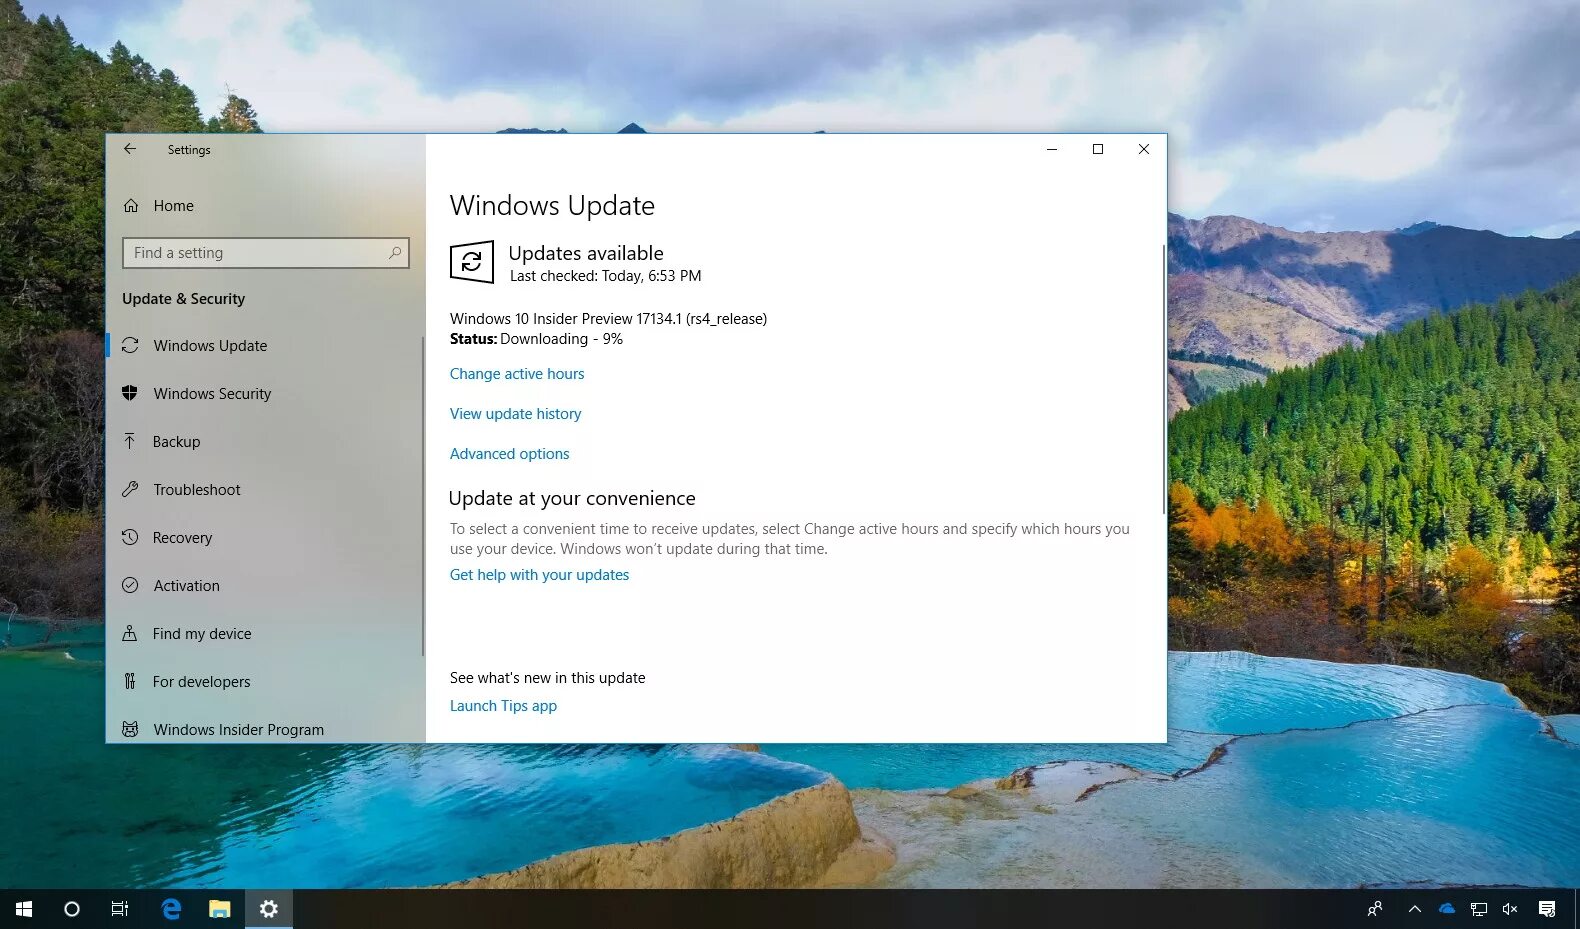Click the Find my device person icon

point(130,633)
